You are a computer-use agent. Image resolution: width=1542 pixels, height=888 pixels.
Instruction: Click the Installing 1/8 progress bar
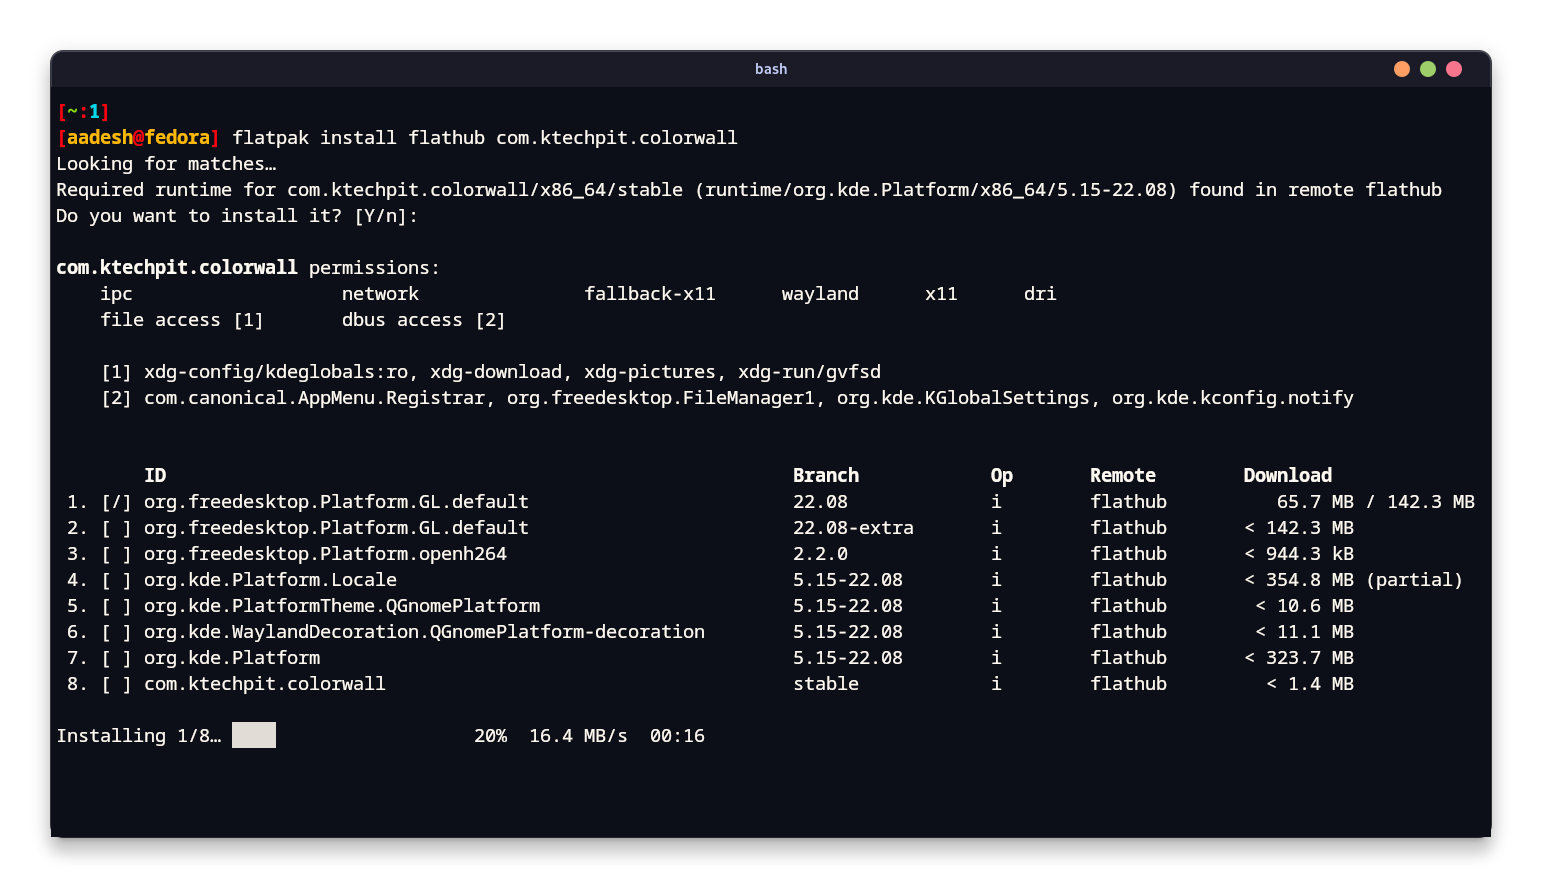coord(253,735)
